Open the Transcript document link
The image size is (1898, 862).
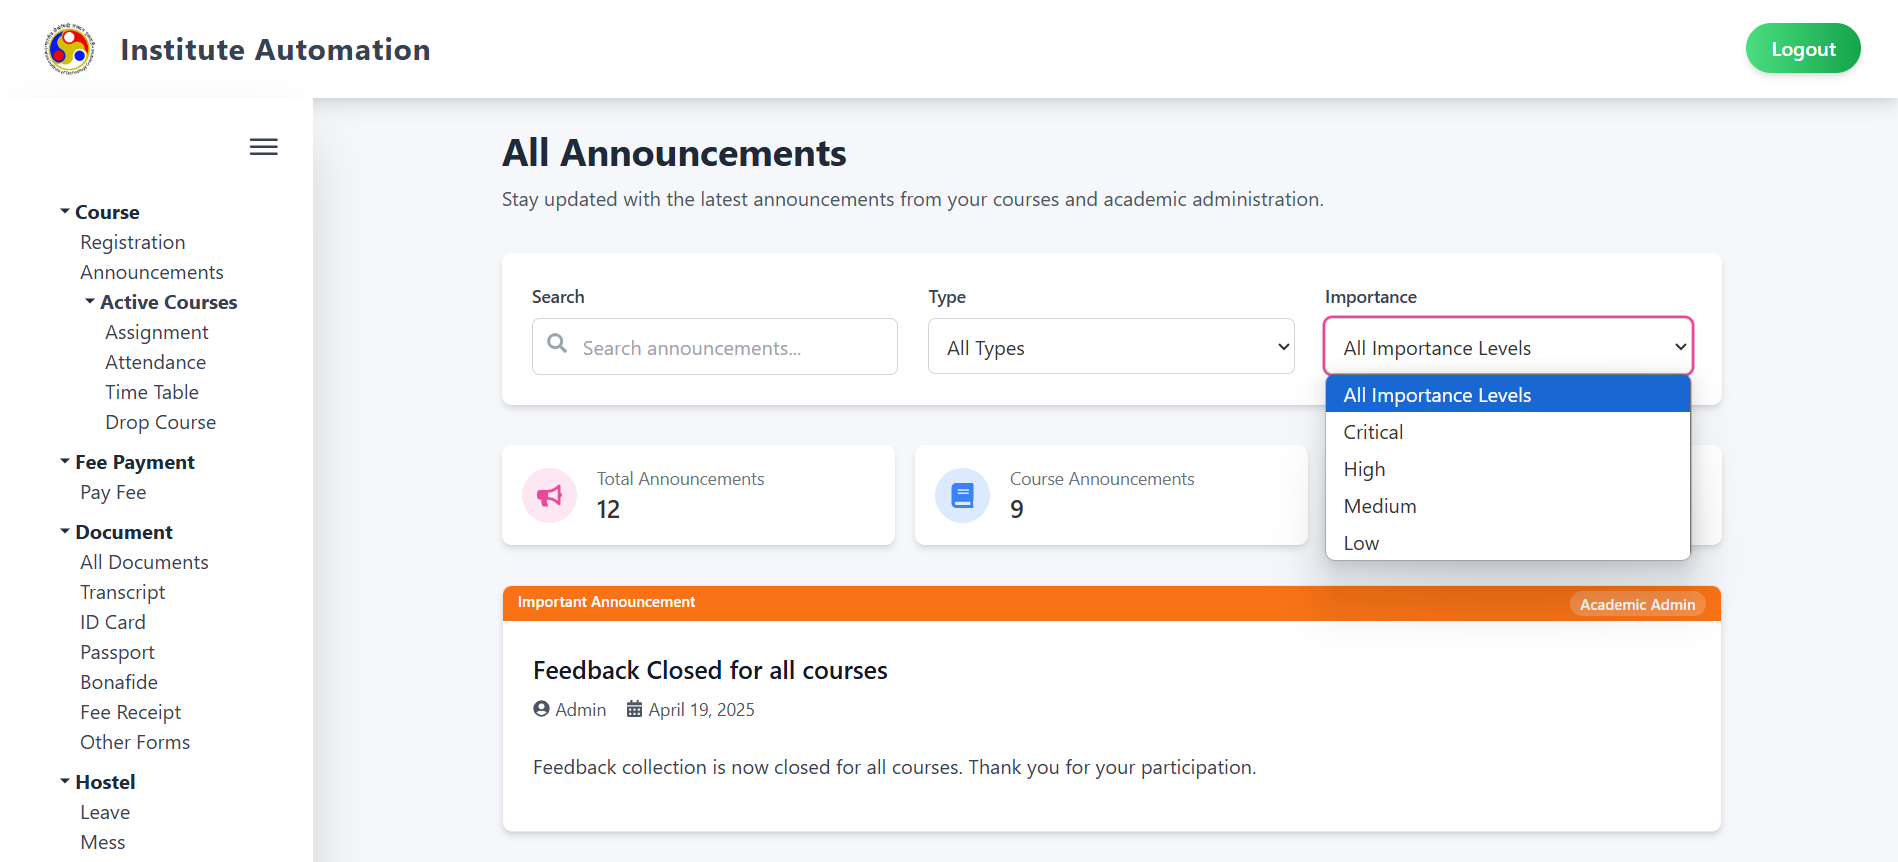tap(123, 592)
